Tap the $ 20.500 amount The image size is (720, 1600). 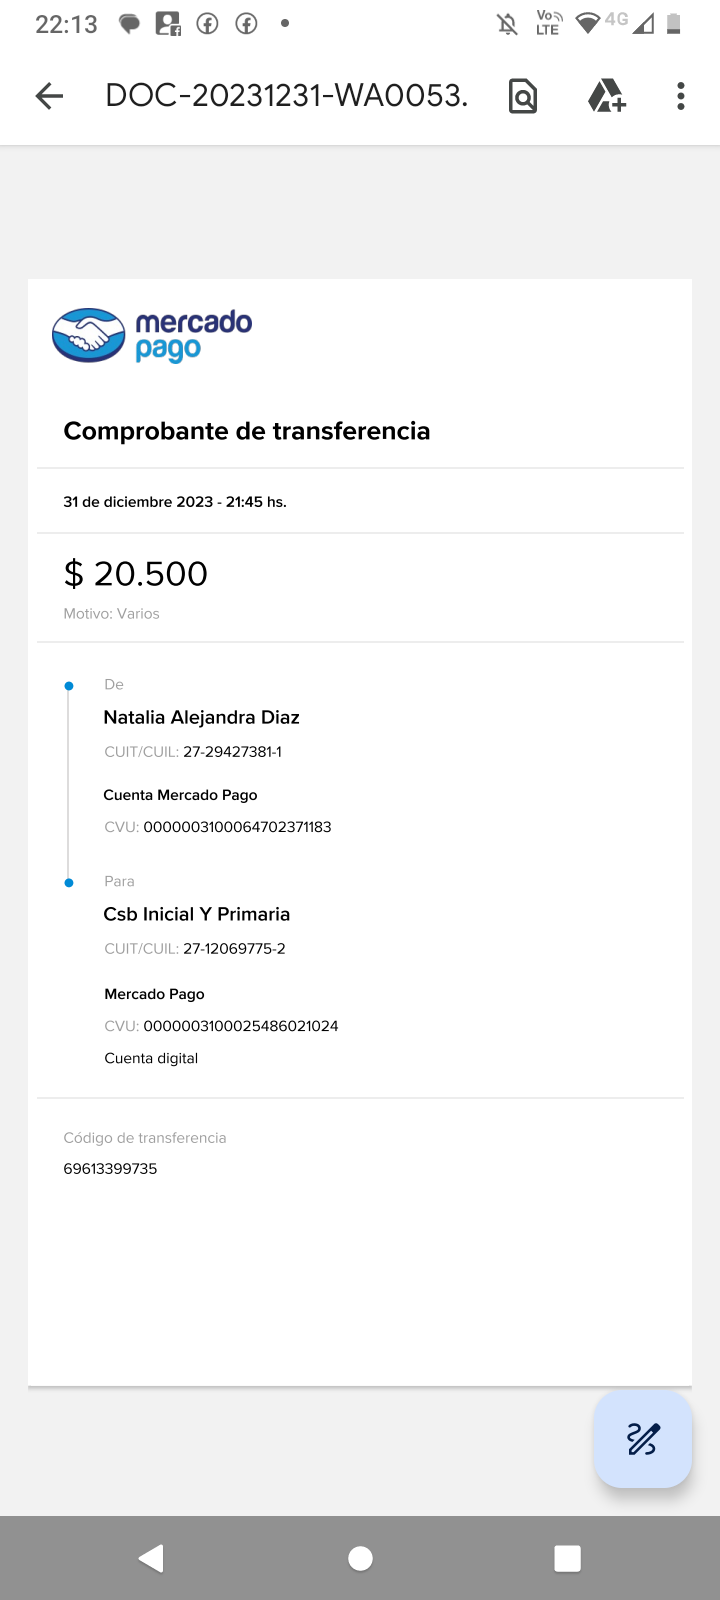click(x=136, y=574)
